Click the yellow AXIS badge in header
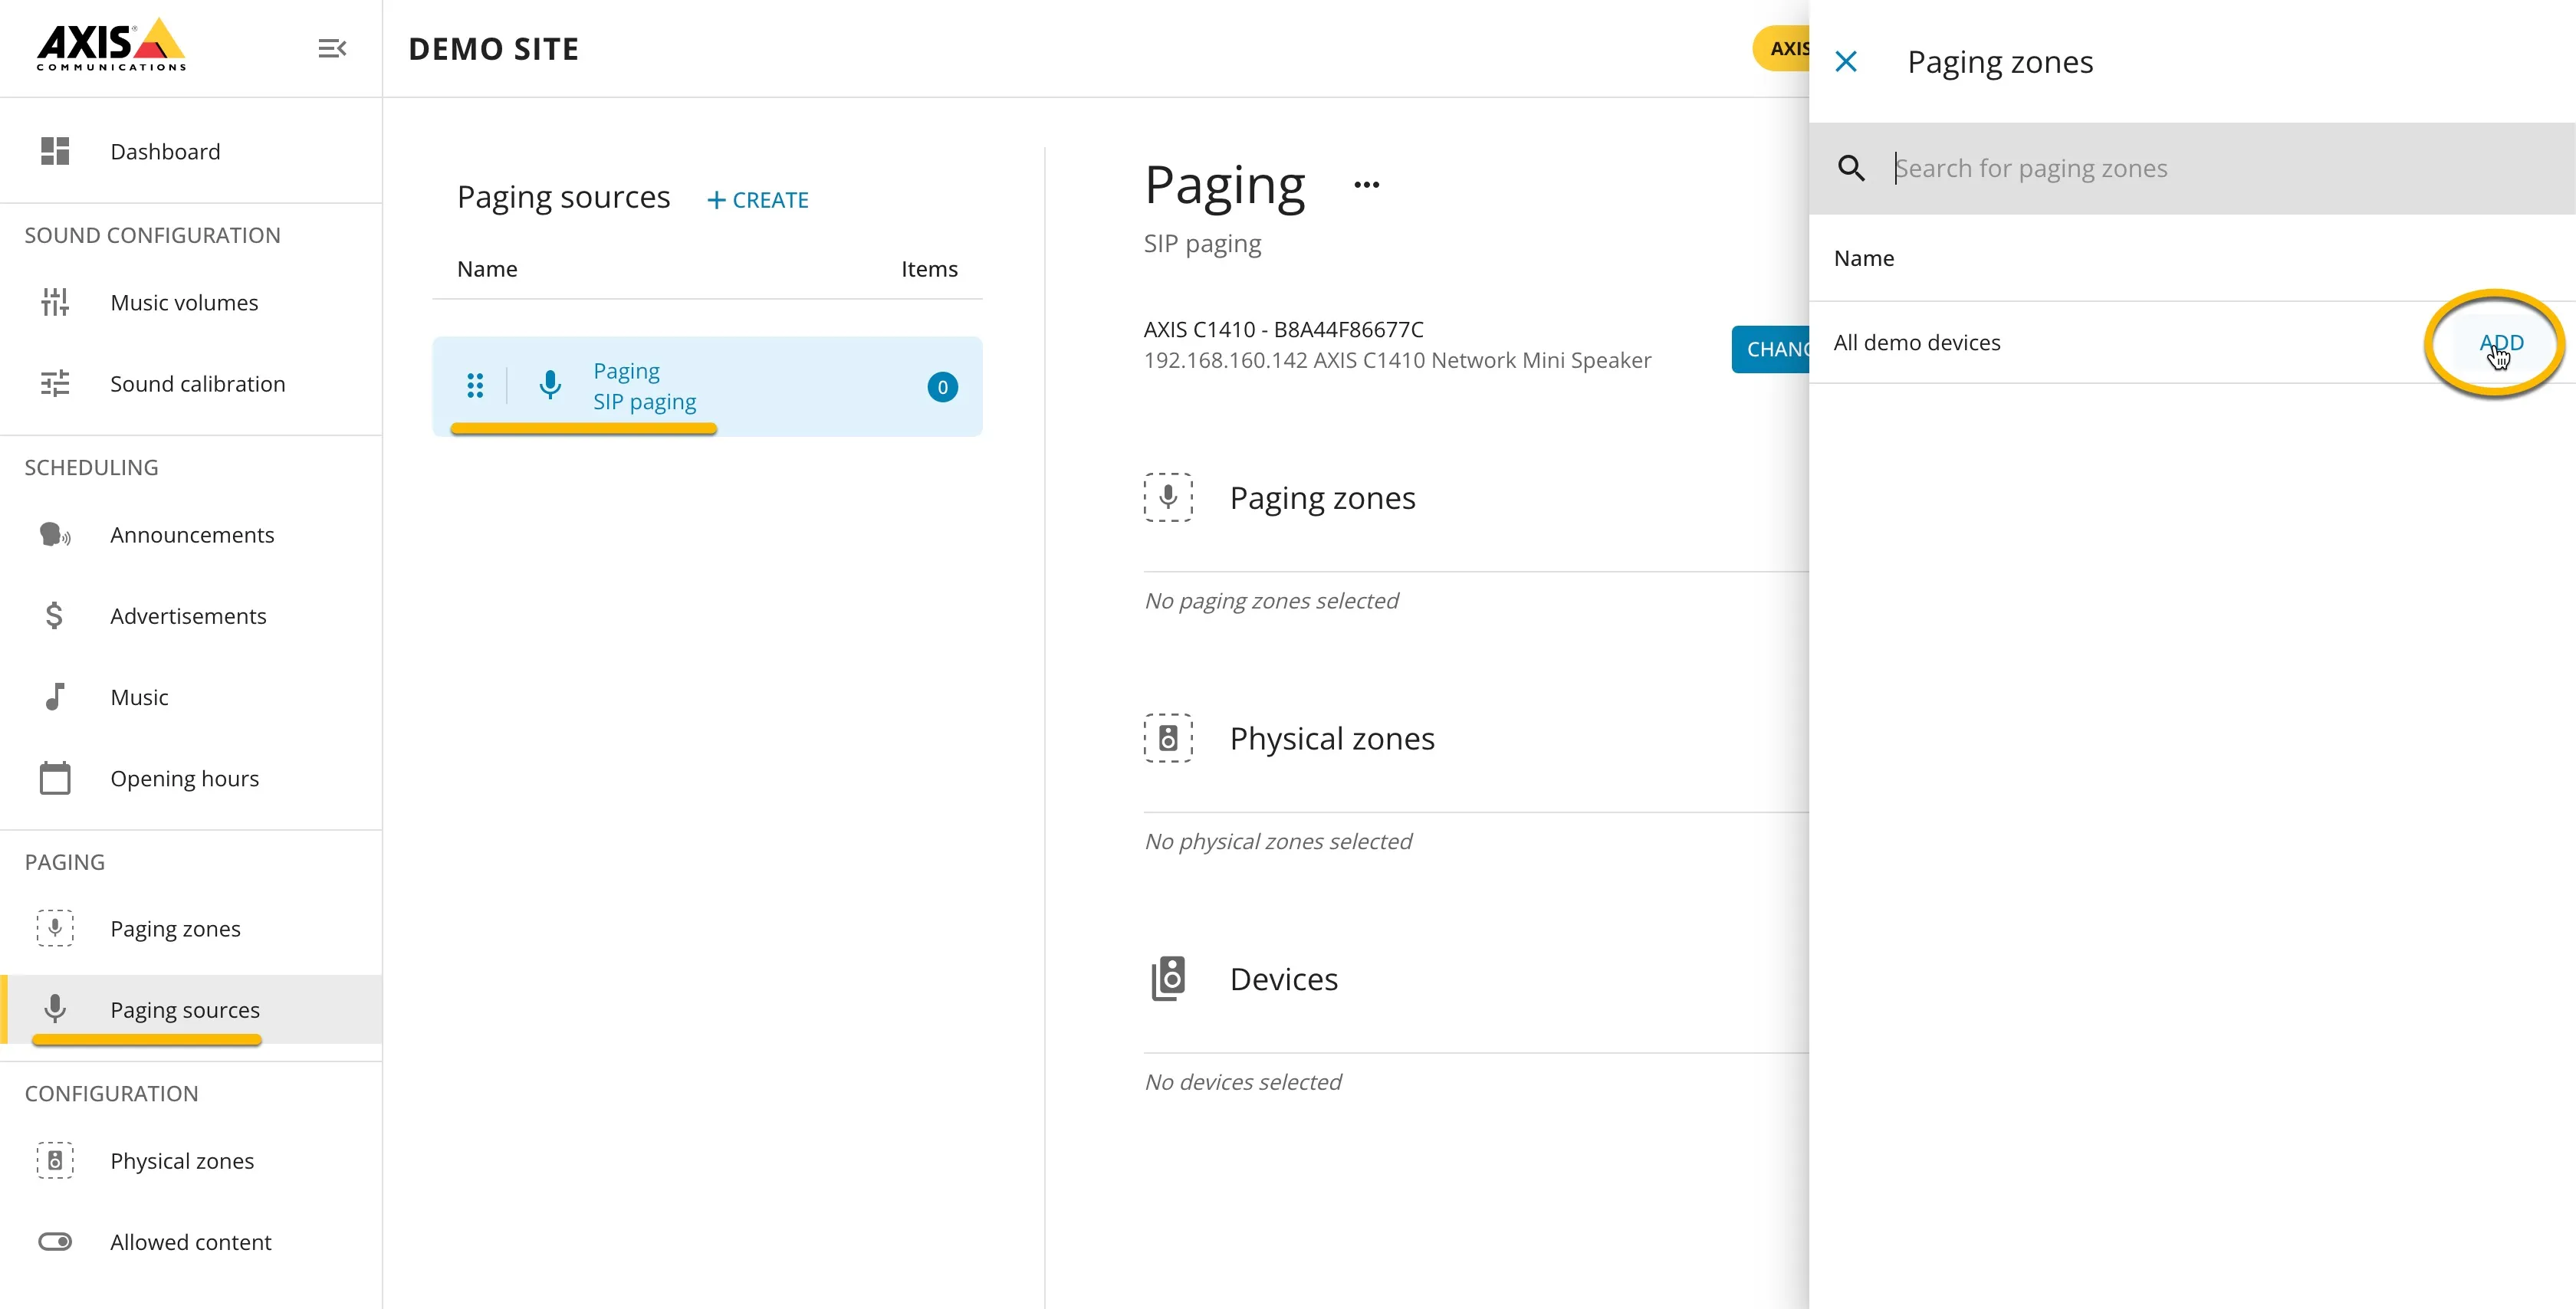This screenshot has height=1309, width=2576. (x=1781, y=48)
